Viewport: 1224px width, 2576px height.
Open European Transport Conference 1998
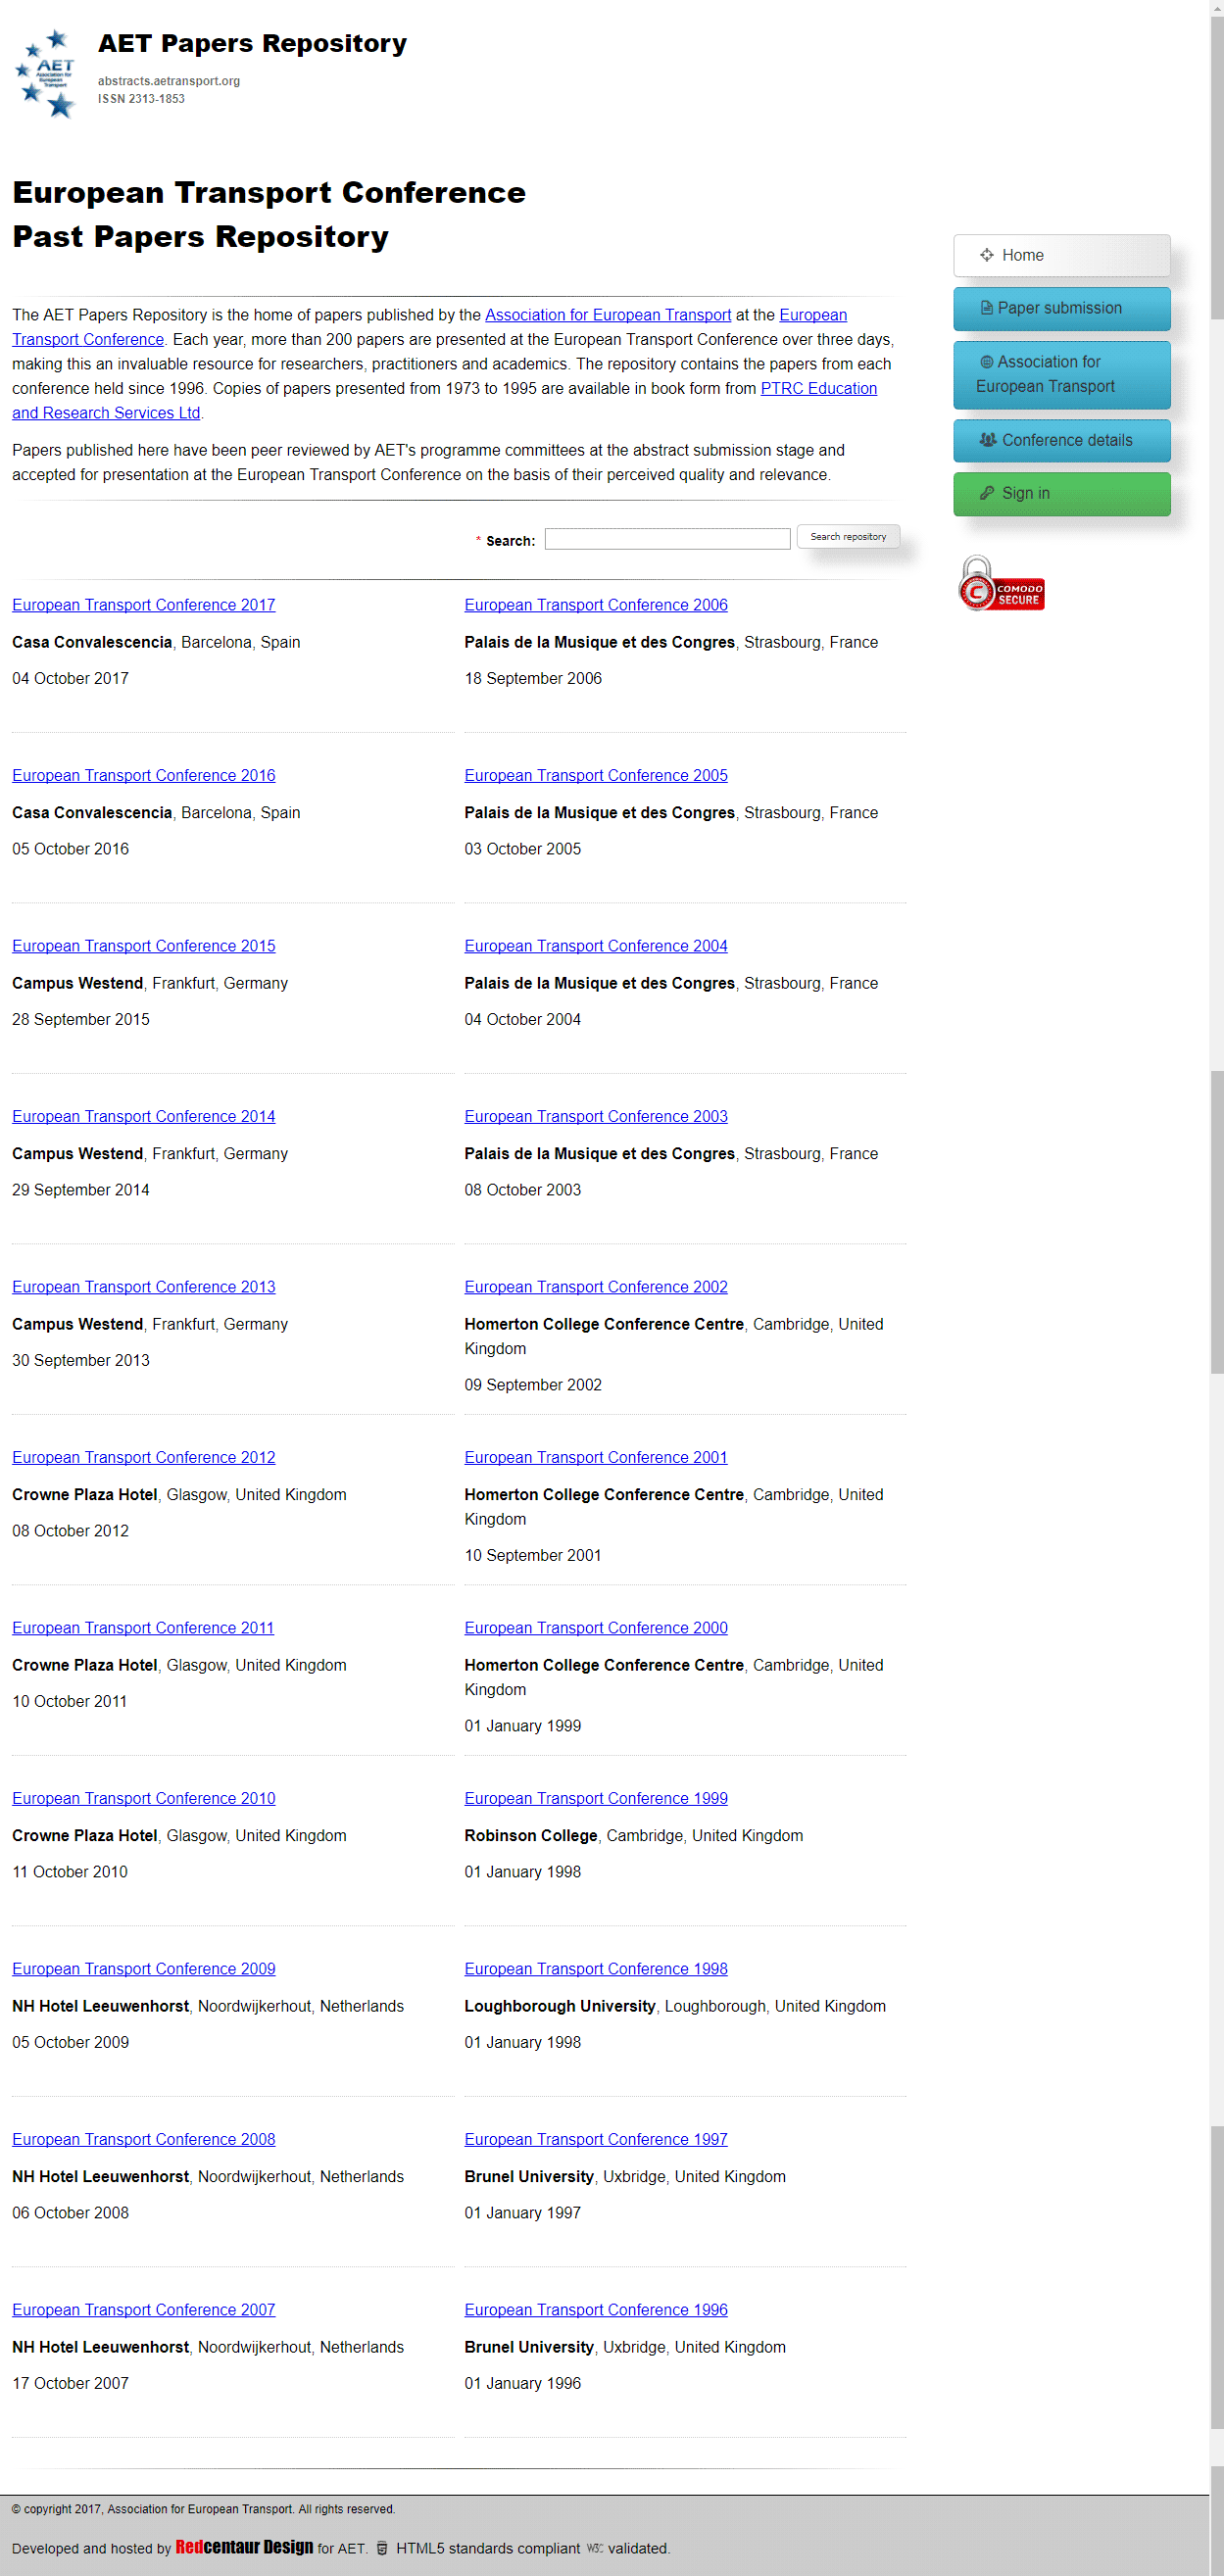pyautogui.click(x=596, y=1969)
